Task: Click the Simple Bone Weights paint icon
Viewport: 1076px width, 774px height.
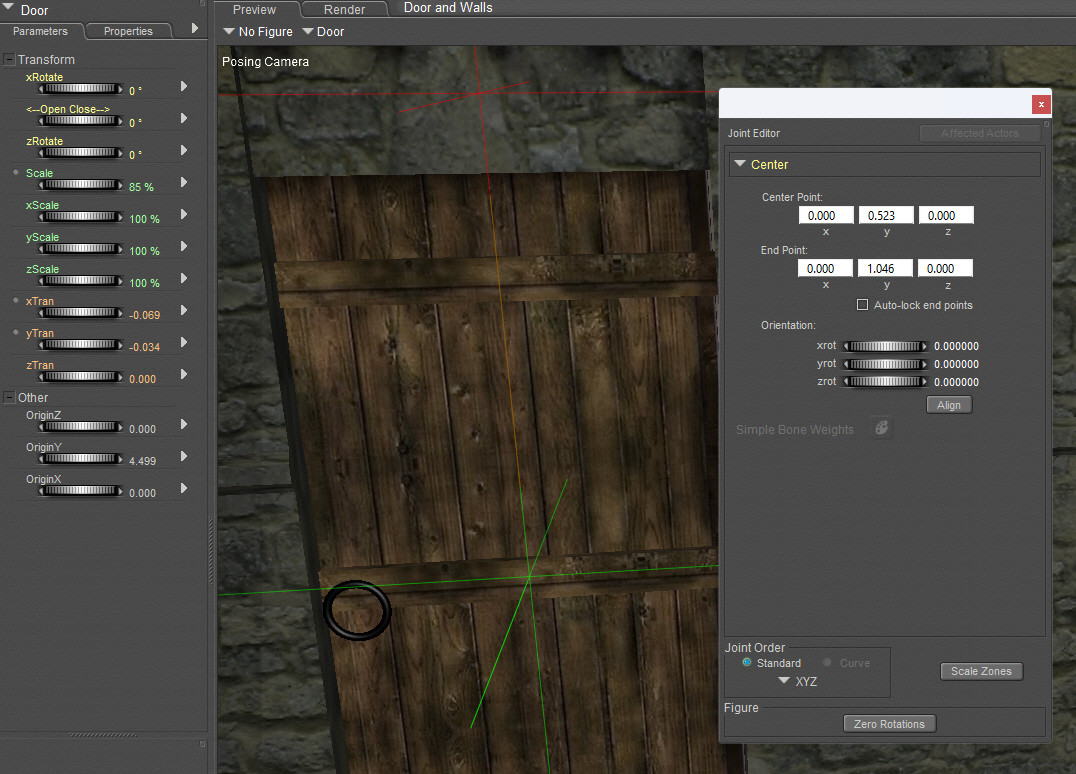Action: [882, 428]
